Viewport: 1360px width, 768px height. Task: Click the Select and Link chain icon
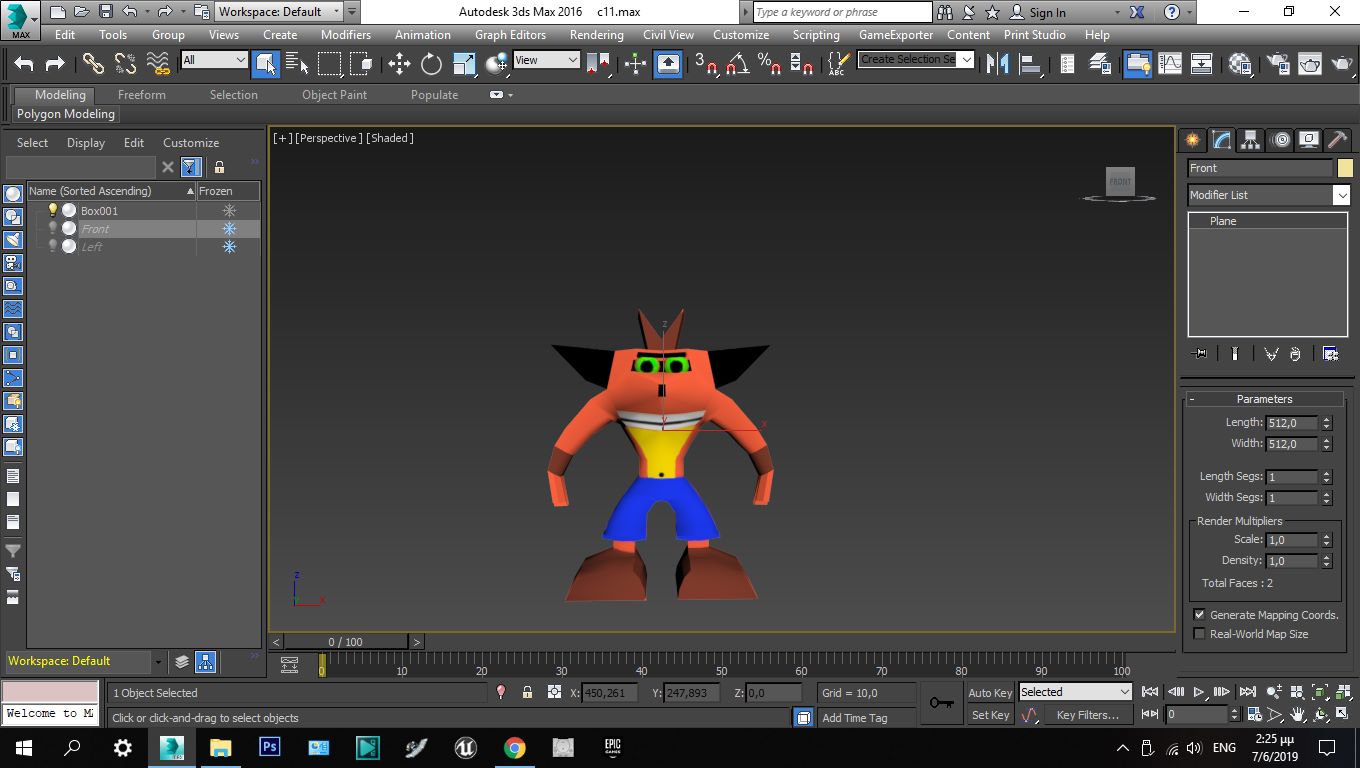click(93, 64)
